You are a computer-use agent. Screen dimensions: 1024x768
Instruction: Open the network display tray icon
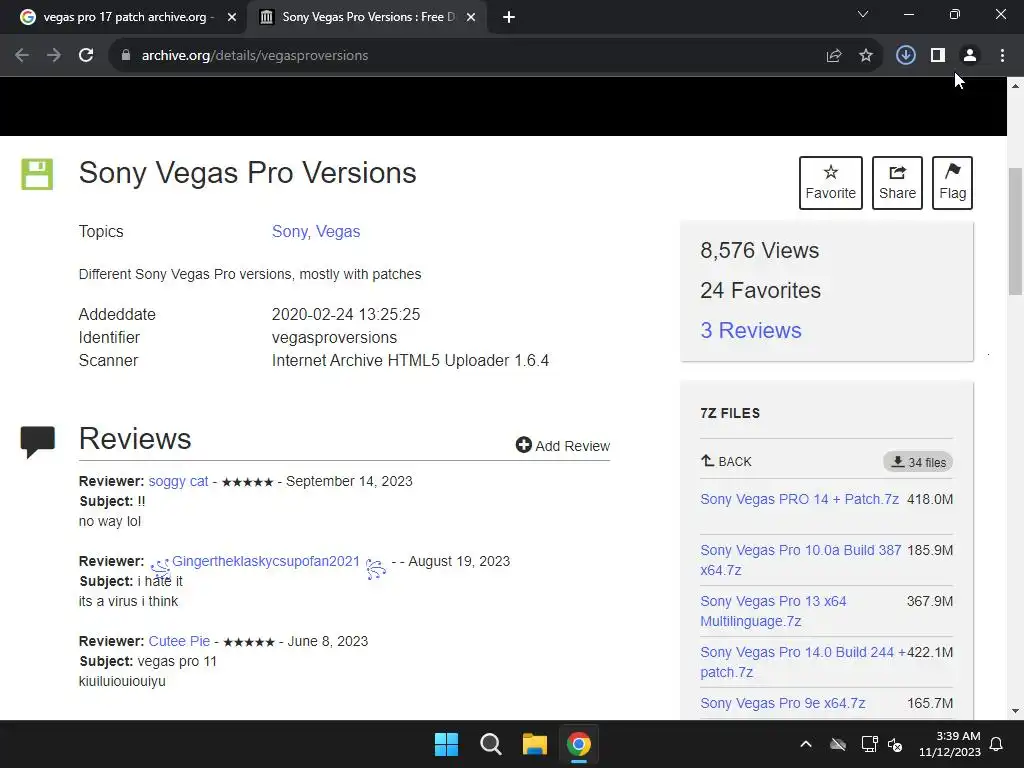[869, 744]
